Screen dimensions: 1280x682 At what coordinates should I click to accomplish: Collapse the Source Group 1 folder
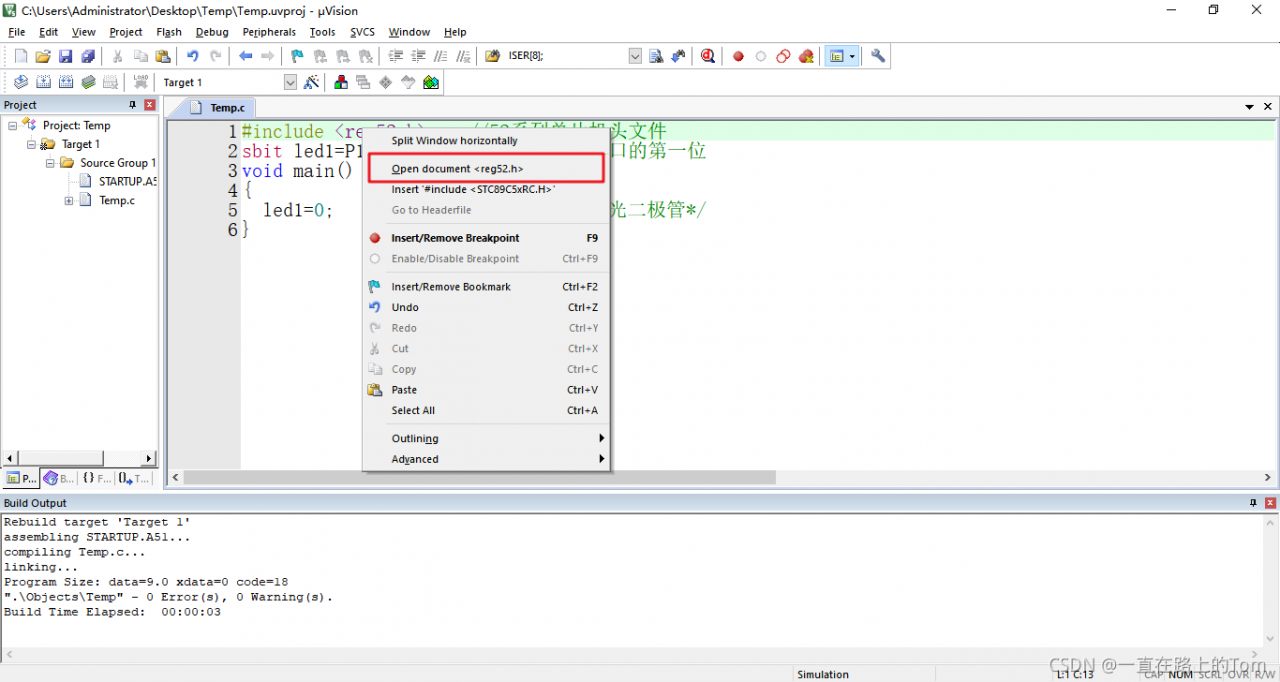point(50,163)
